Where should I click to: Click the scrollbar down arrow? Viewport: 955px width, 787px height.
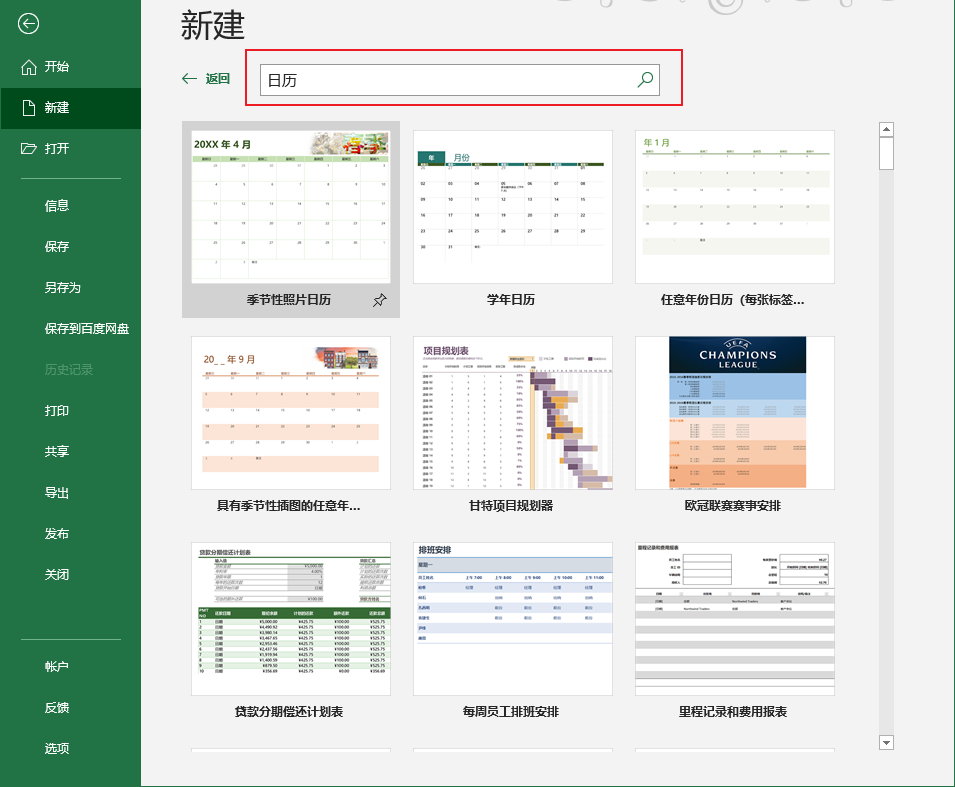point(886,743)
